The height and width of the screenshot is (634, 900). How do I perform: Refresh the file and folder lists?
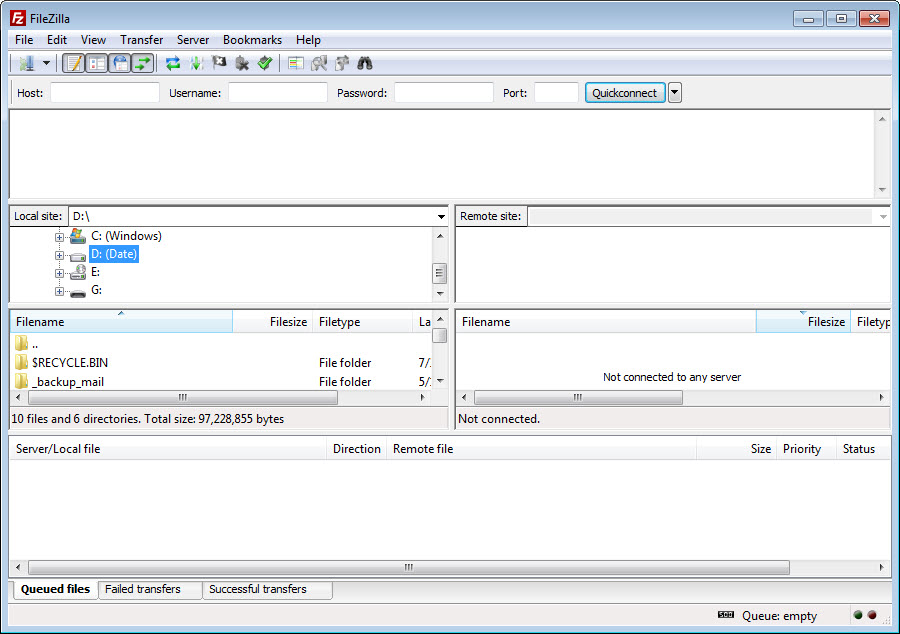coord(172,62)
